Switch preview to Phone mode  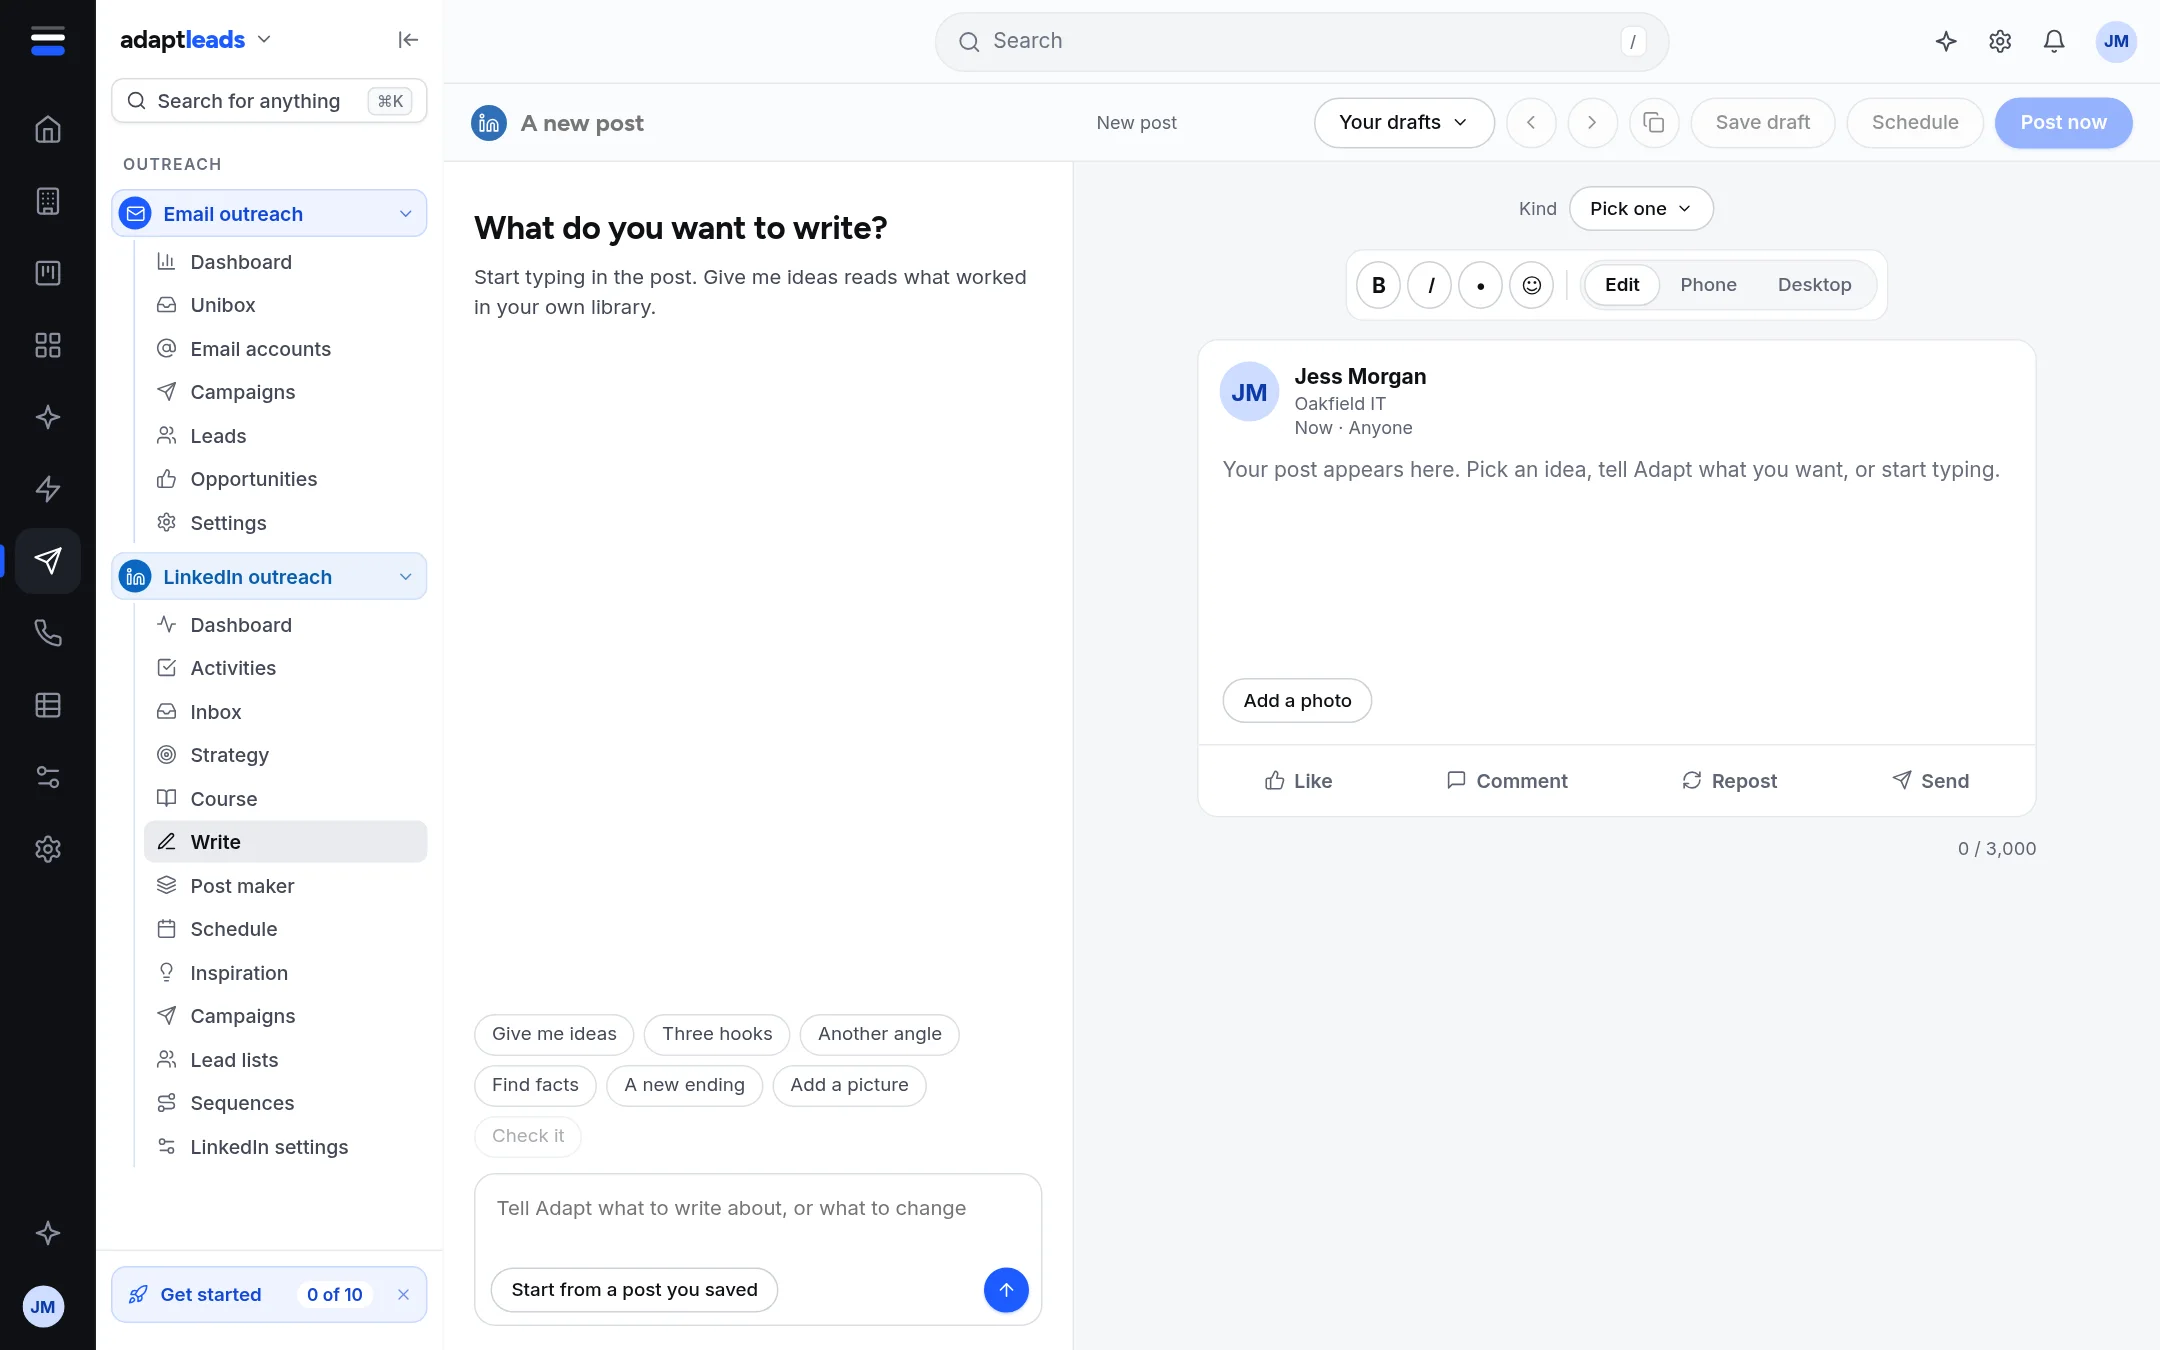tap(1708, 285)
